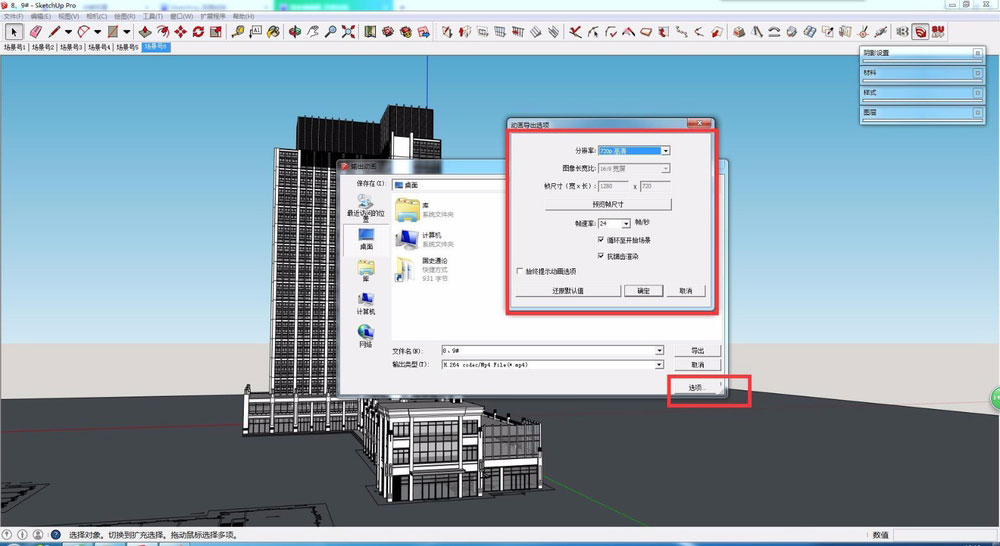Click the preview frame size button
This screenshot has height=546, width=1000.
(608, 204)
